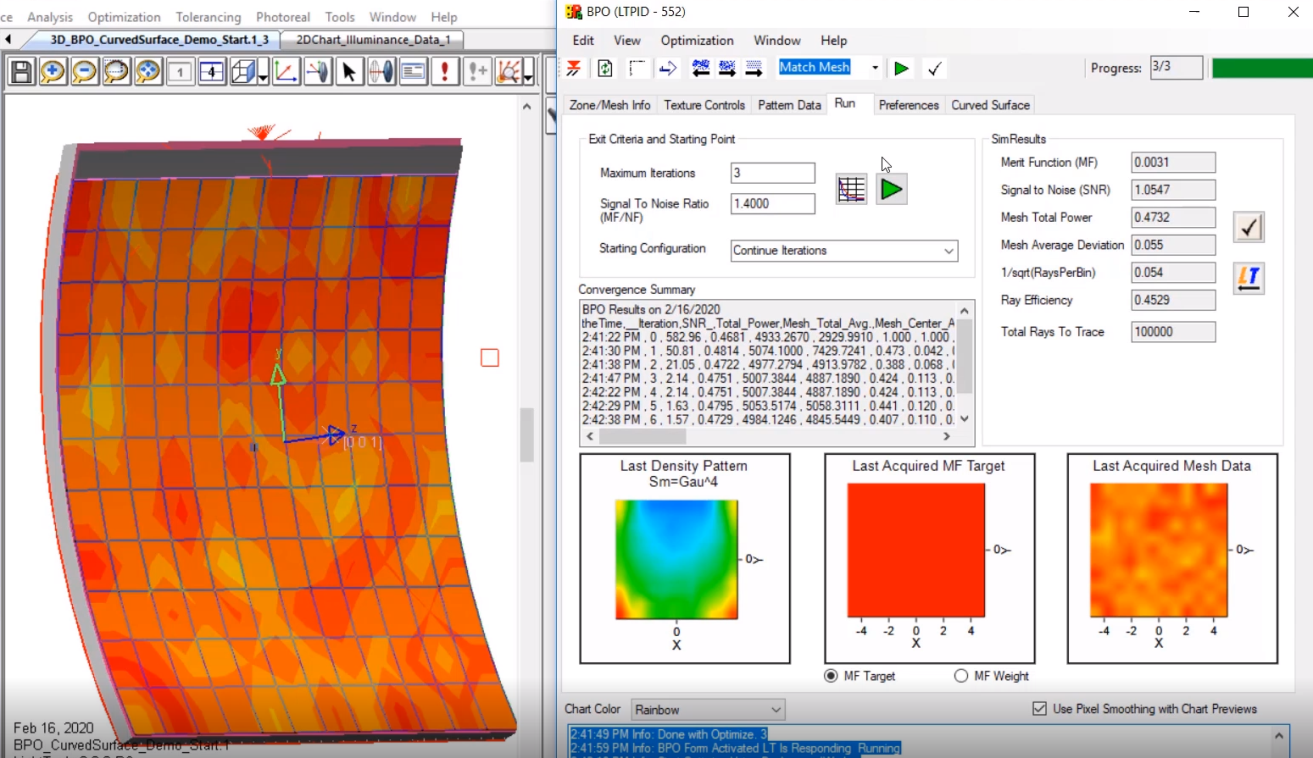This screenshot has height=758, width=1313.
Task: Select the arrow pointer tool
Action: tap(348, 72)
